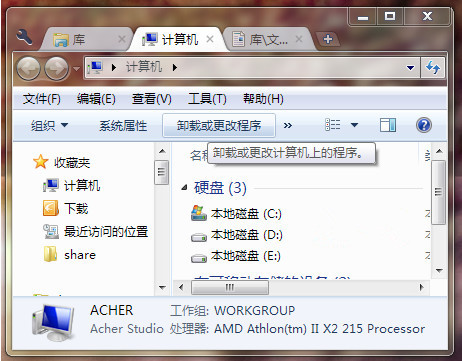This screenshot has width=462, height=361.
Task: Go forward with the Forward arrow button
Action: tap(56, 68)
